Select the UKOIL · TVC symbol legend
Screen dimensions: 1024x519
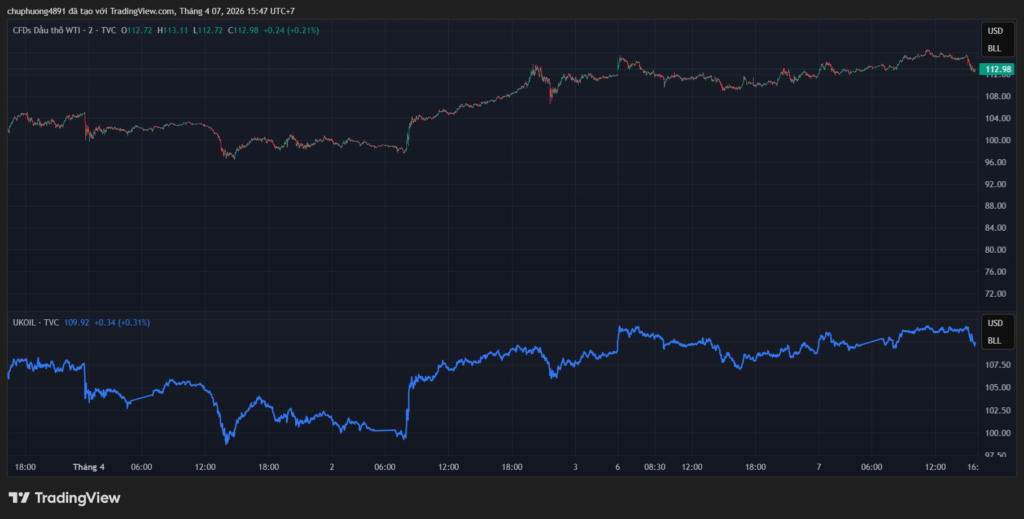point(34,322)
